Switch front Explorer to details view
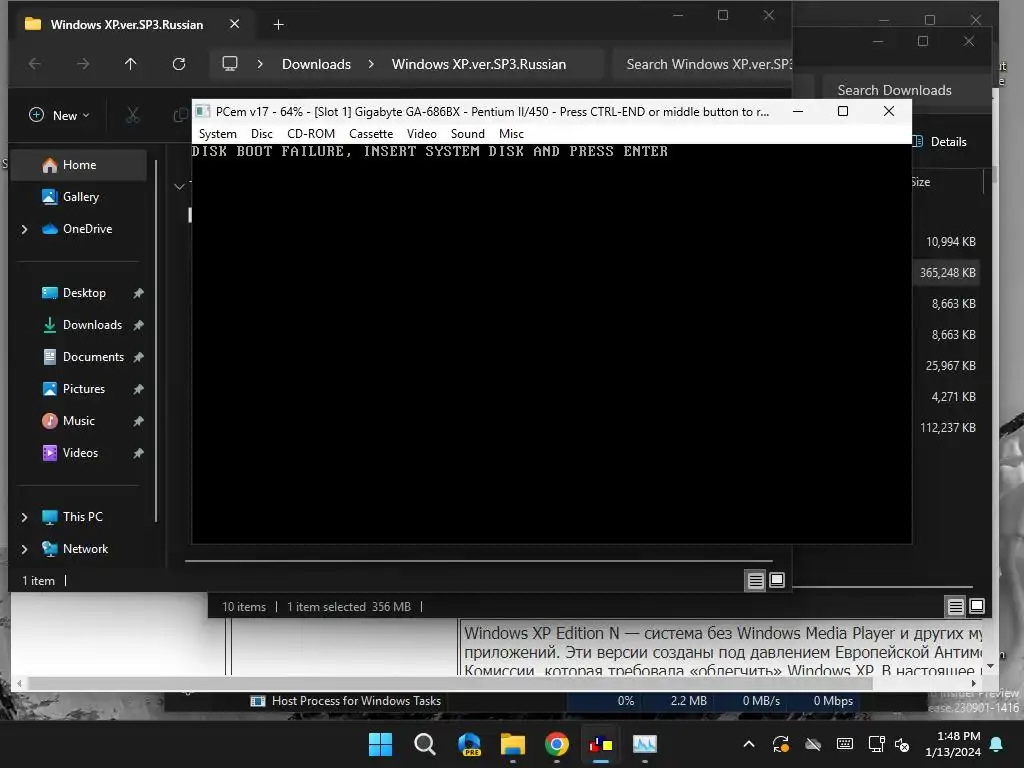Image resolution: width=1024 pixels, height=768 pixels. click(756, 581)
